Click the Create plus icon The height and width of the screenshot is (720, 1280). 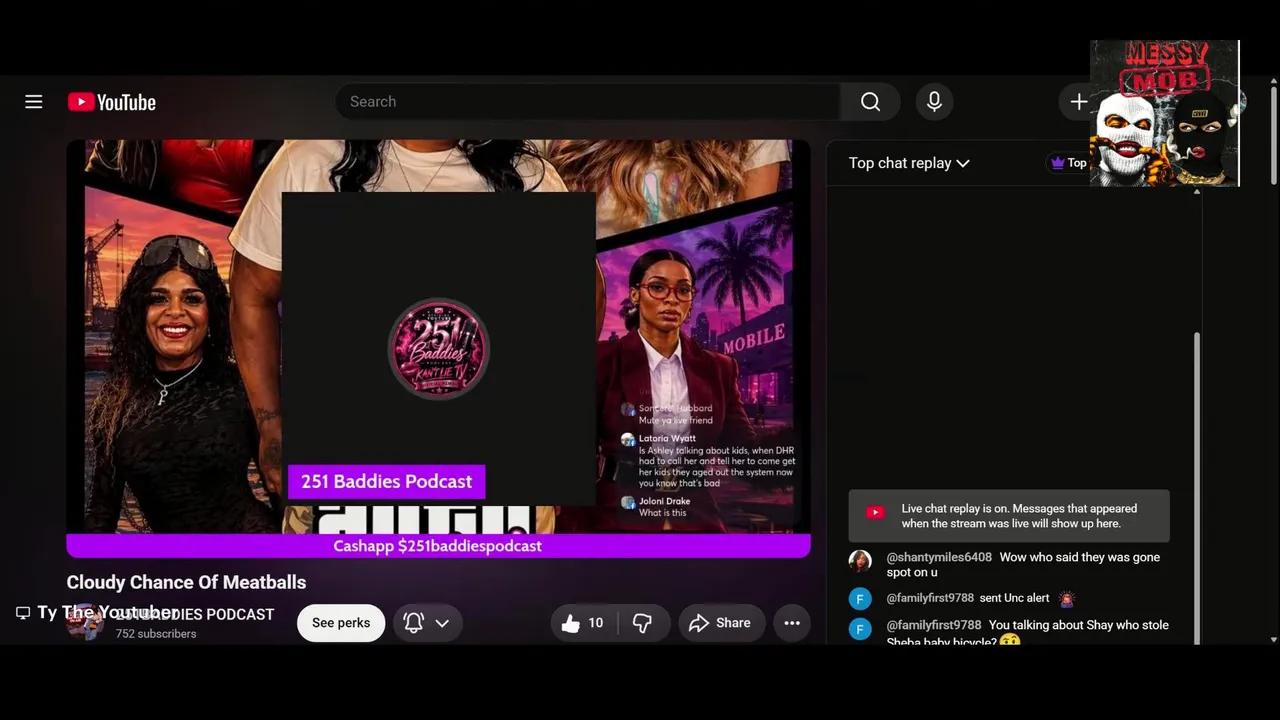pyautogui.click(x=1079, y=102)
